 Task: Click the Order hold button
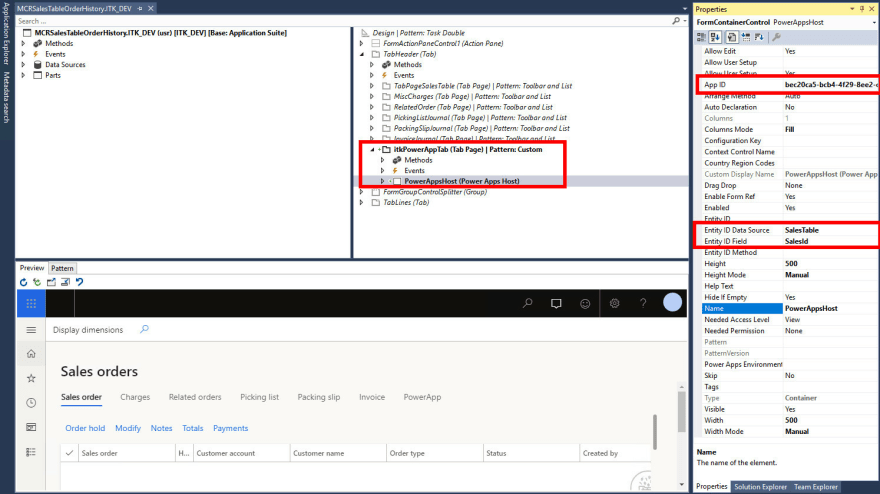(x=85, y=428)
